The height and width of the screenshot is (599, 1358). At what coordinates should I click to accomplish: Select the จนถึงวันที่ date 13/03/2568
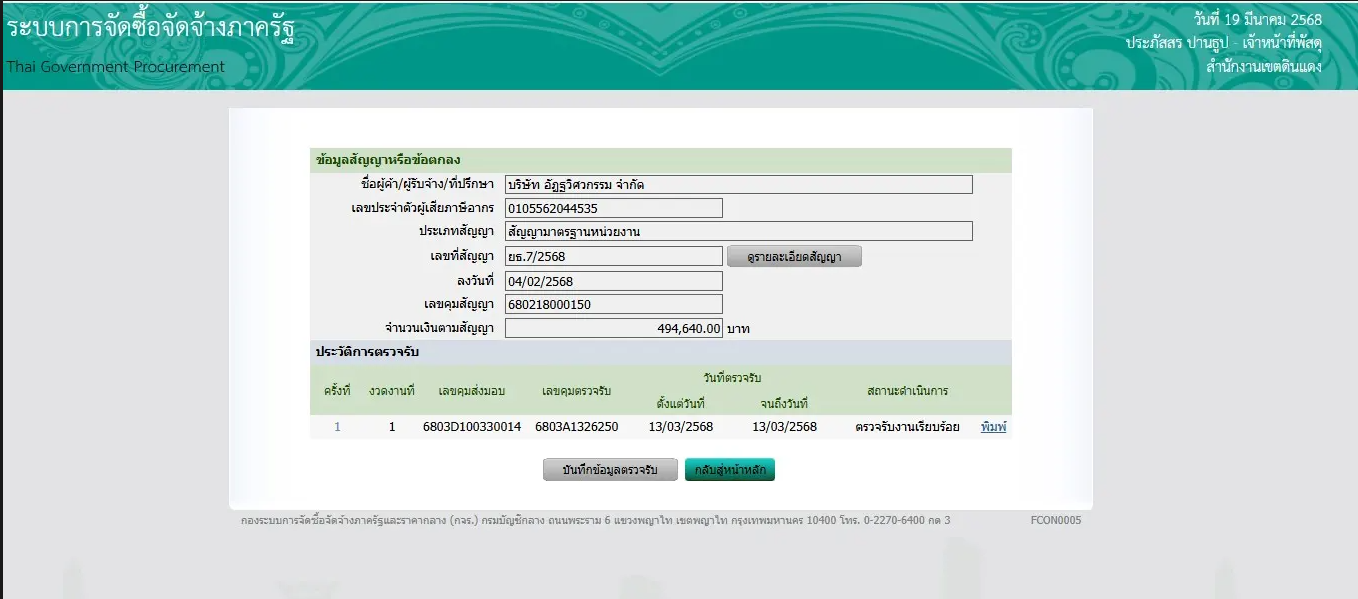[x=784, y=427]
